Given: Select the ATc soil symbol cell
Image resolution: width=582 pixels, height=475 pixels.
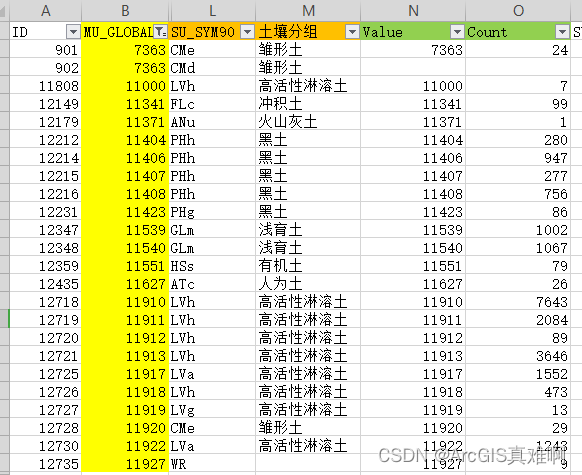Looking at the screenshot, I should (212, 284).
